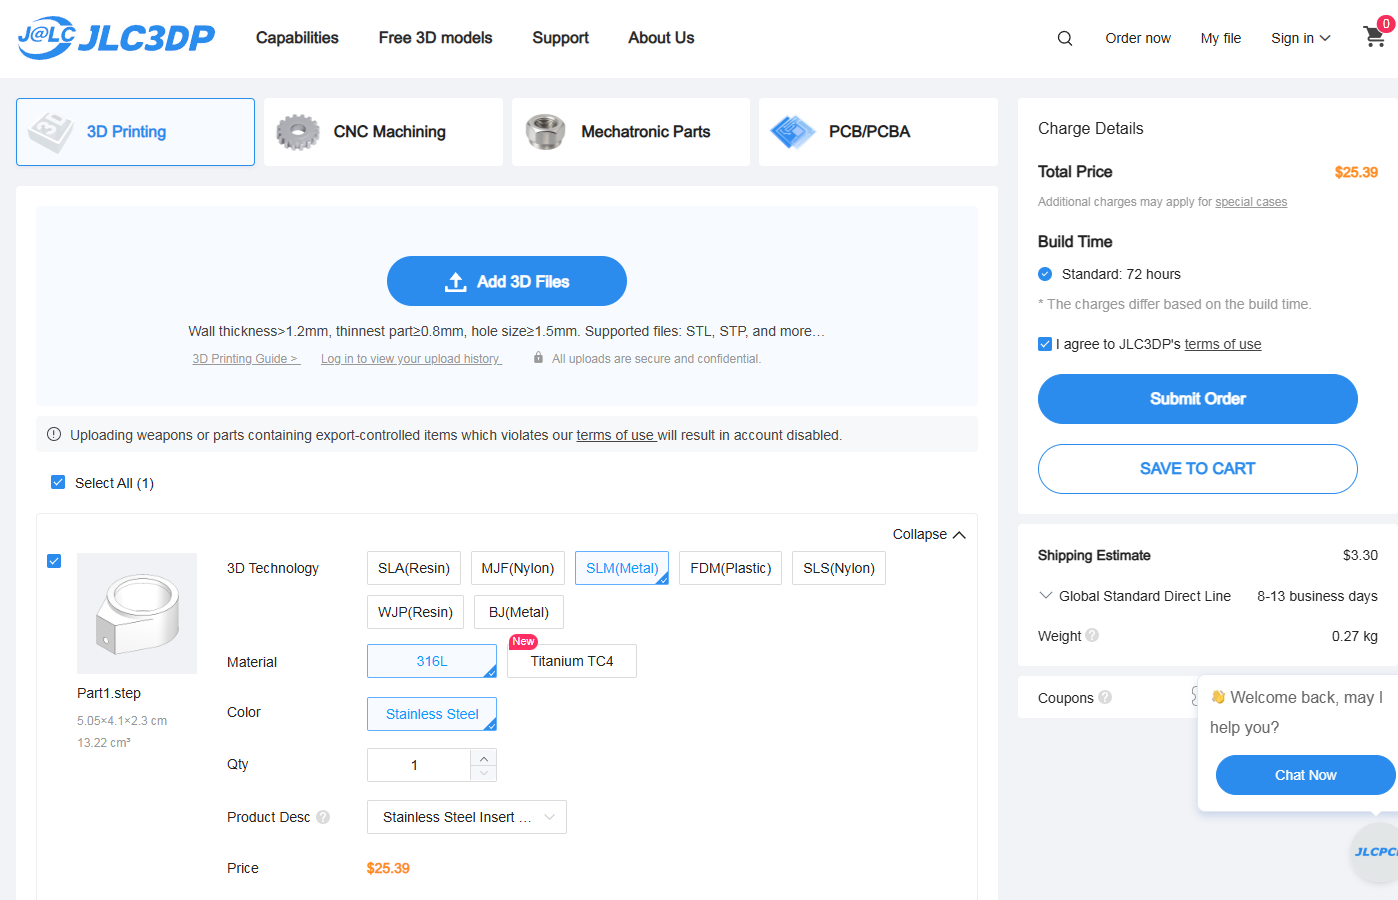Switch to the CNC Machining tab
1398x900 pixels.
click(383, 132)
